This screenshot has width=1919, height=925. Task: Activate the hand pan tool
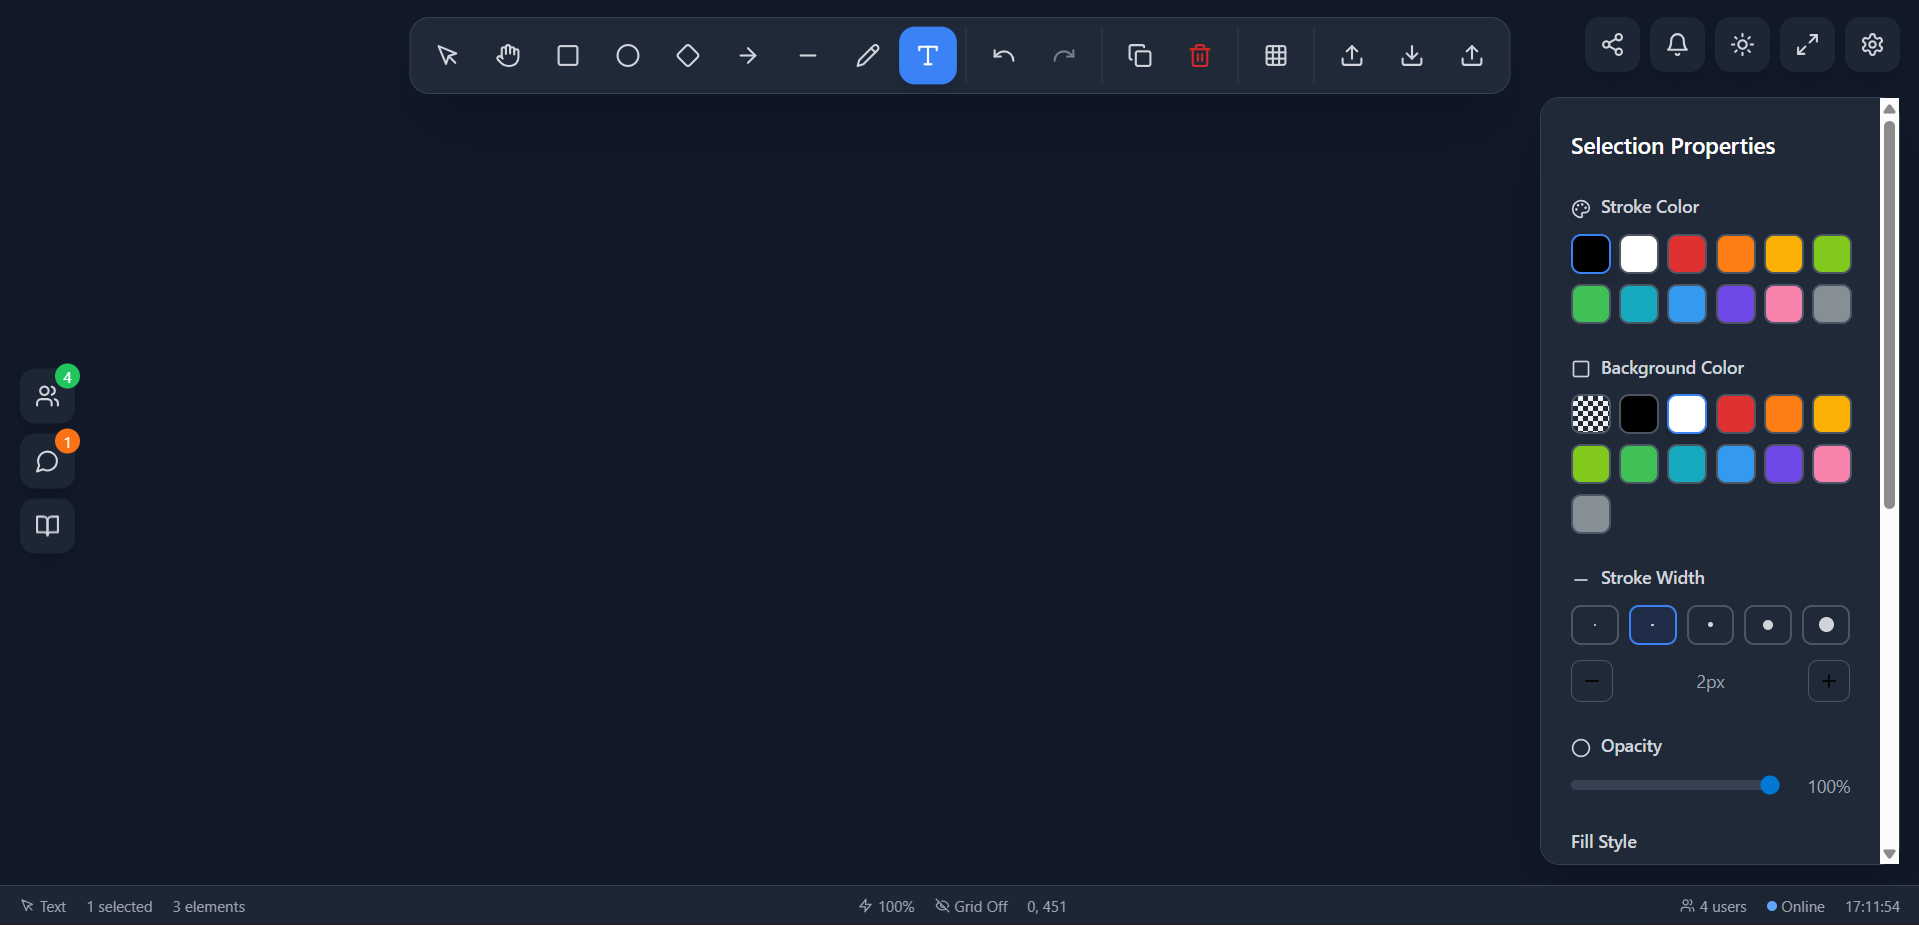tap(508, 56)
